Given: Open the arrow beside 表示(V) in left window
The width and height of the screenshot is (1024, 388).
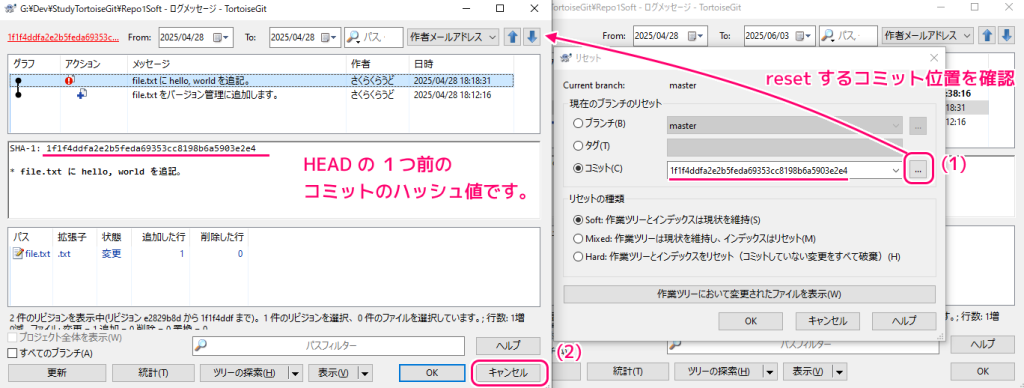Looking at the screenshot, I should tap(364, 373).
